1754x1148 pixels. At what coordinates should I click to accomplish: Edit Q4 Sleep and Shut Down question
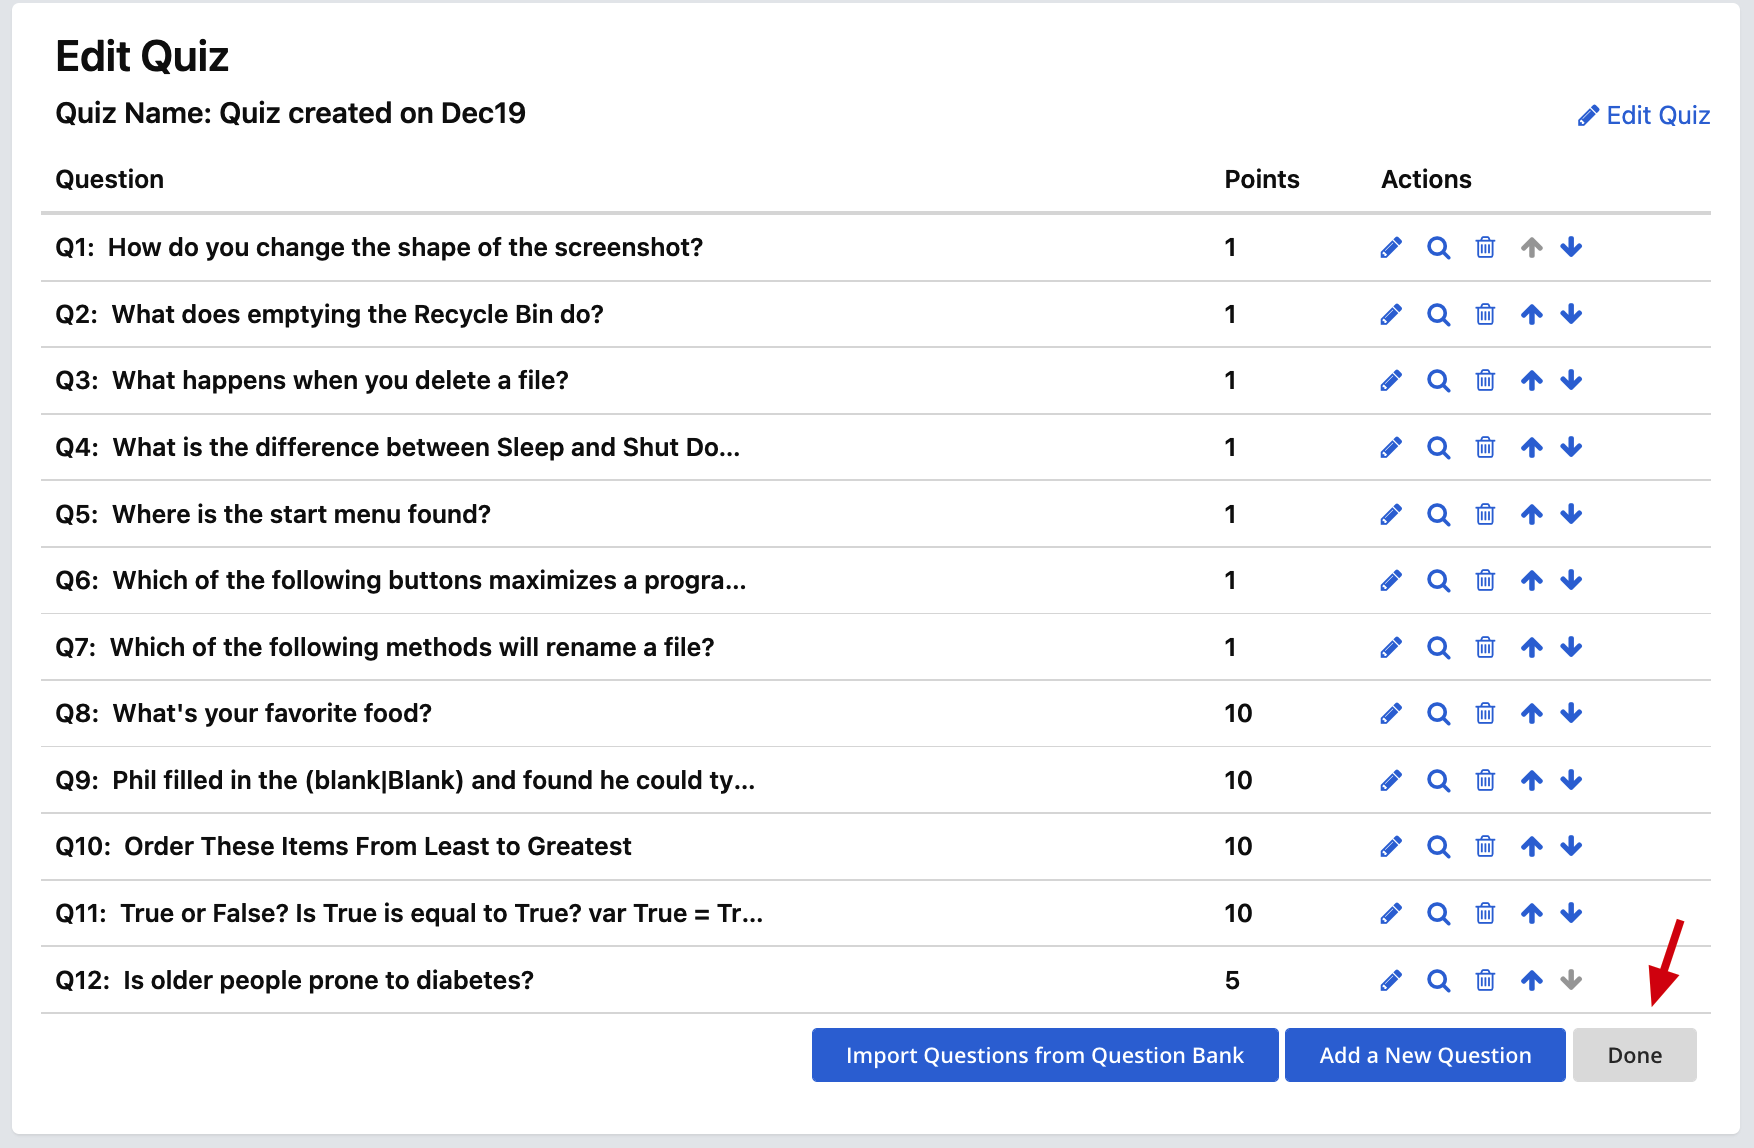pos(1391,447)
